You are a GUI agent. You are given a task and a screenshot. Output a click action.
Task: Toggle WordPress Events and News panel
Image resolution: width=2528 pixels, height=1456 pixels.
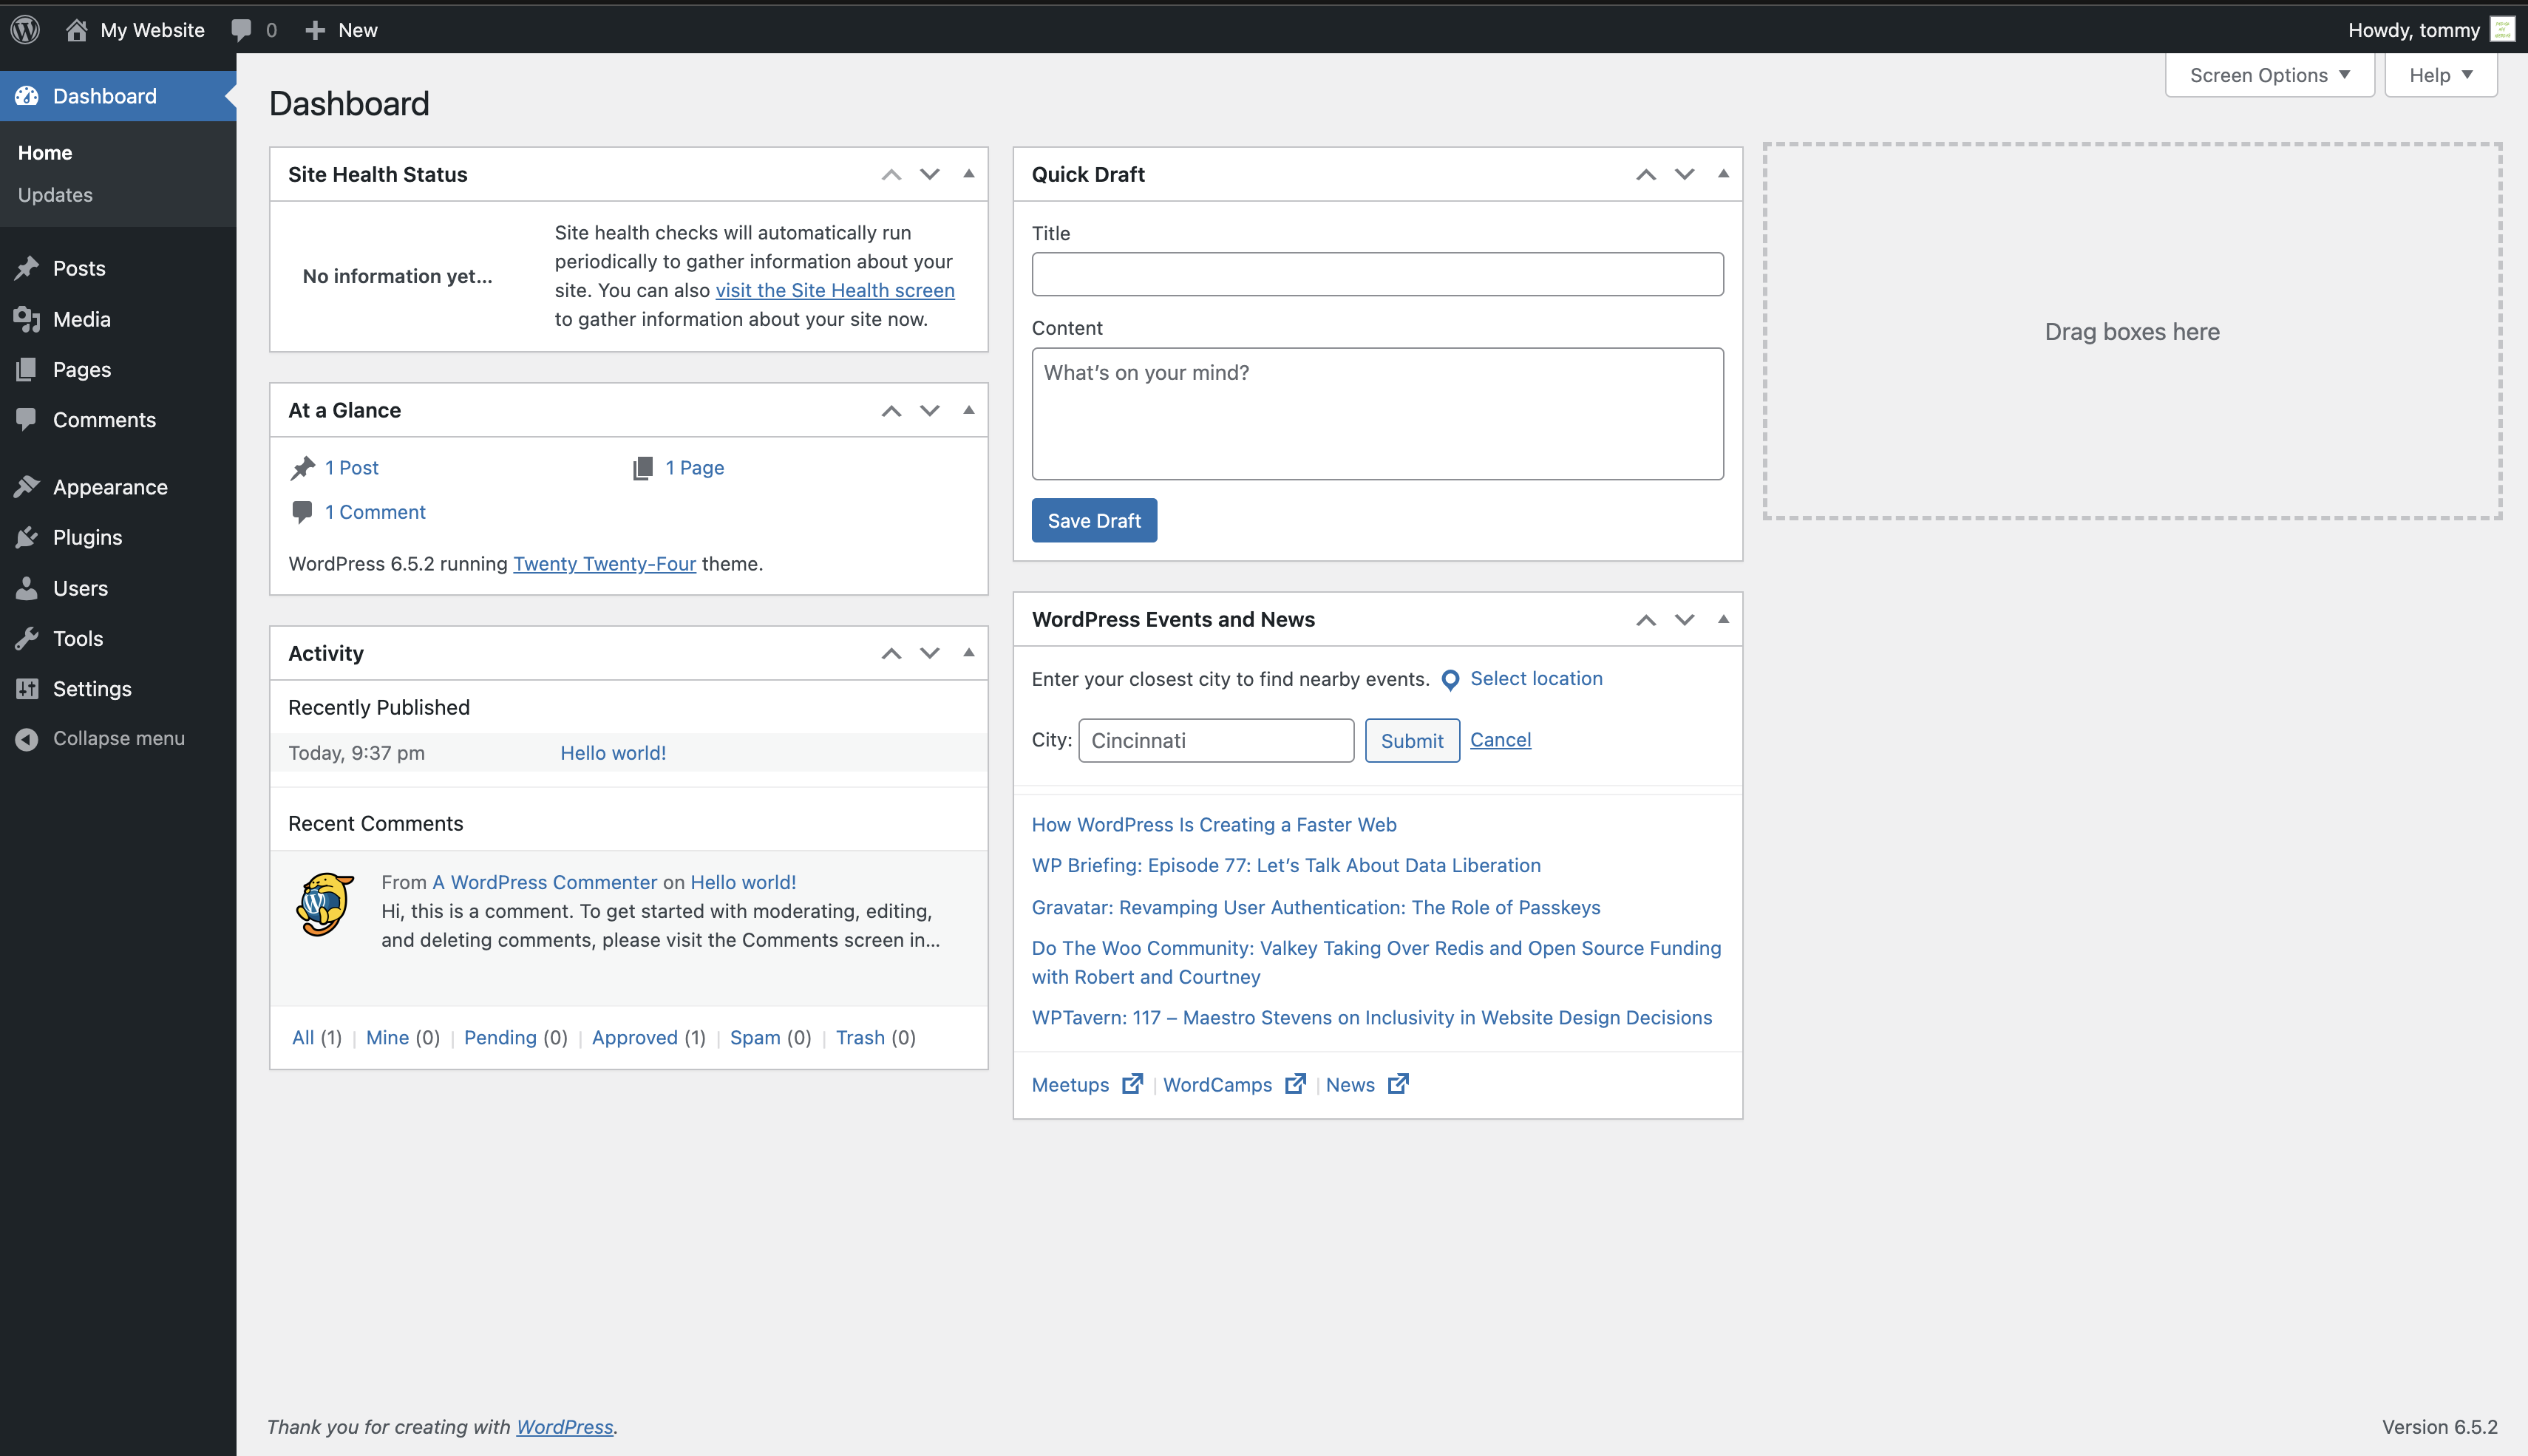click(x=1723, y=619)
